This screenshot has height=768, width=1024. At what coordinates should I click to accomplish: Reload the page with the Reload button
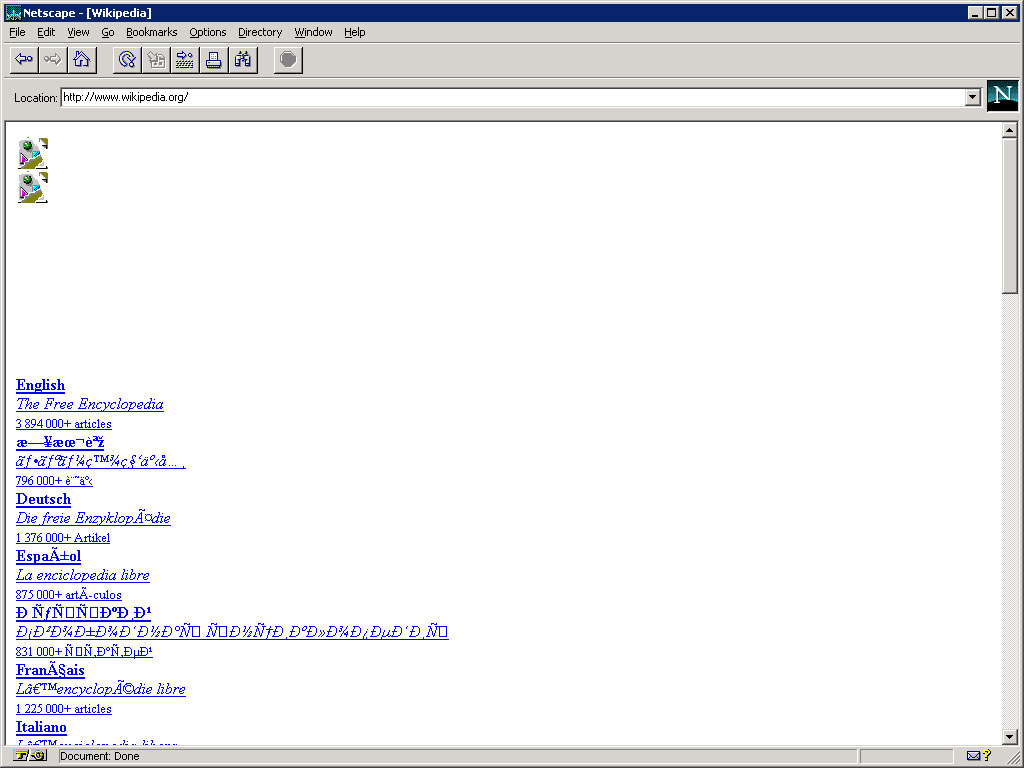tap(127, 60)
